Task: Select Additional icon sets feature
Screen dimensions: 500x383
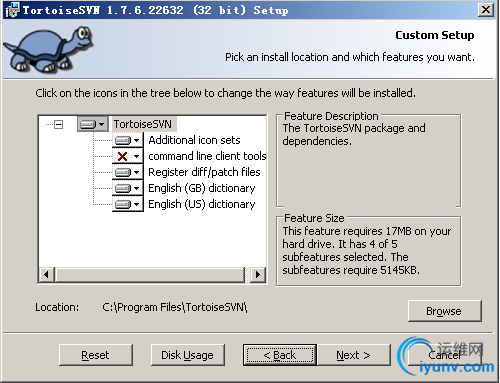Action: (x=194, y=140)
